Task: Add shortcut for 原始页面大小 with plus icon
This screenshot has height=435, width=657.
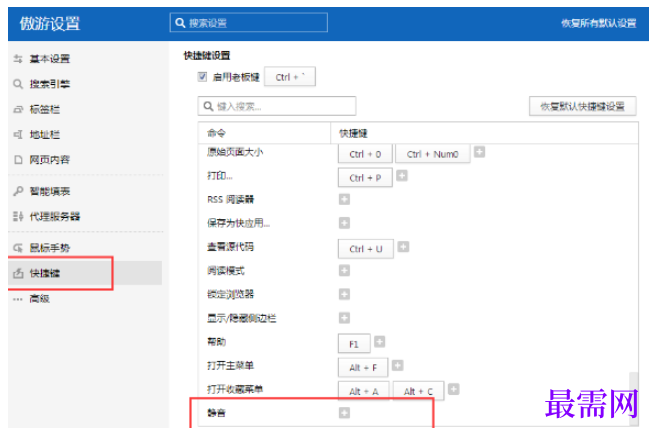Action: 480,152
